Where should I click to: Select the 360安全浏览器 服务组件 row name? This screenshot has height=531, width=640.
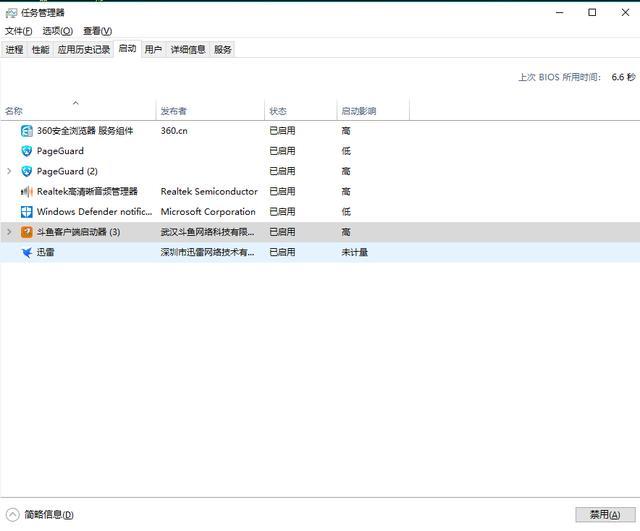(85, 131)
